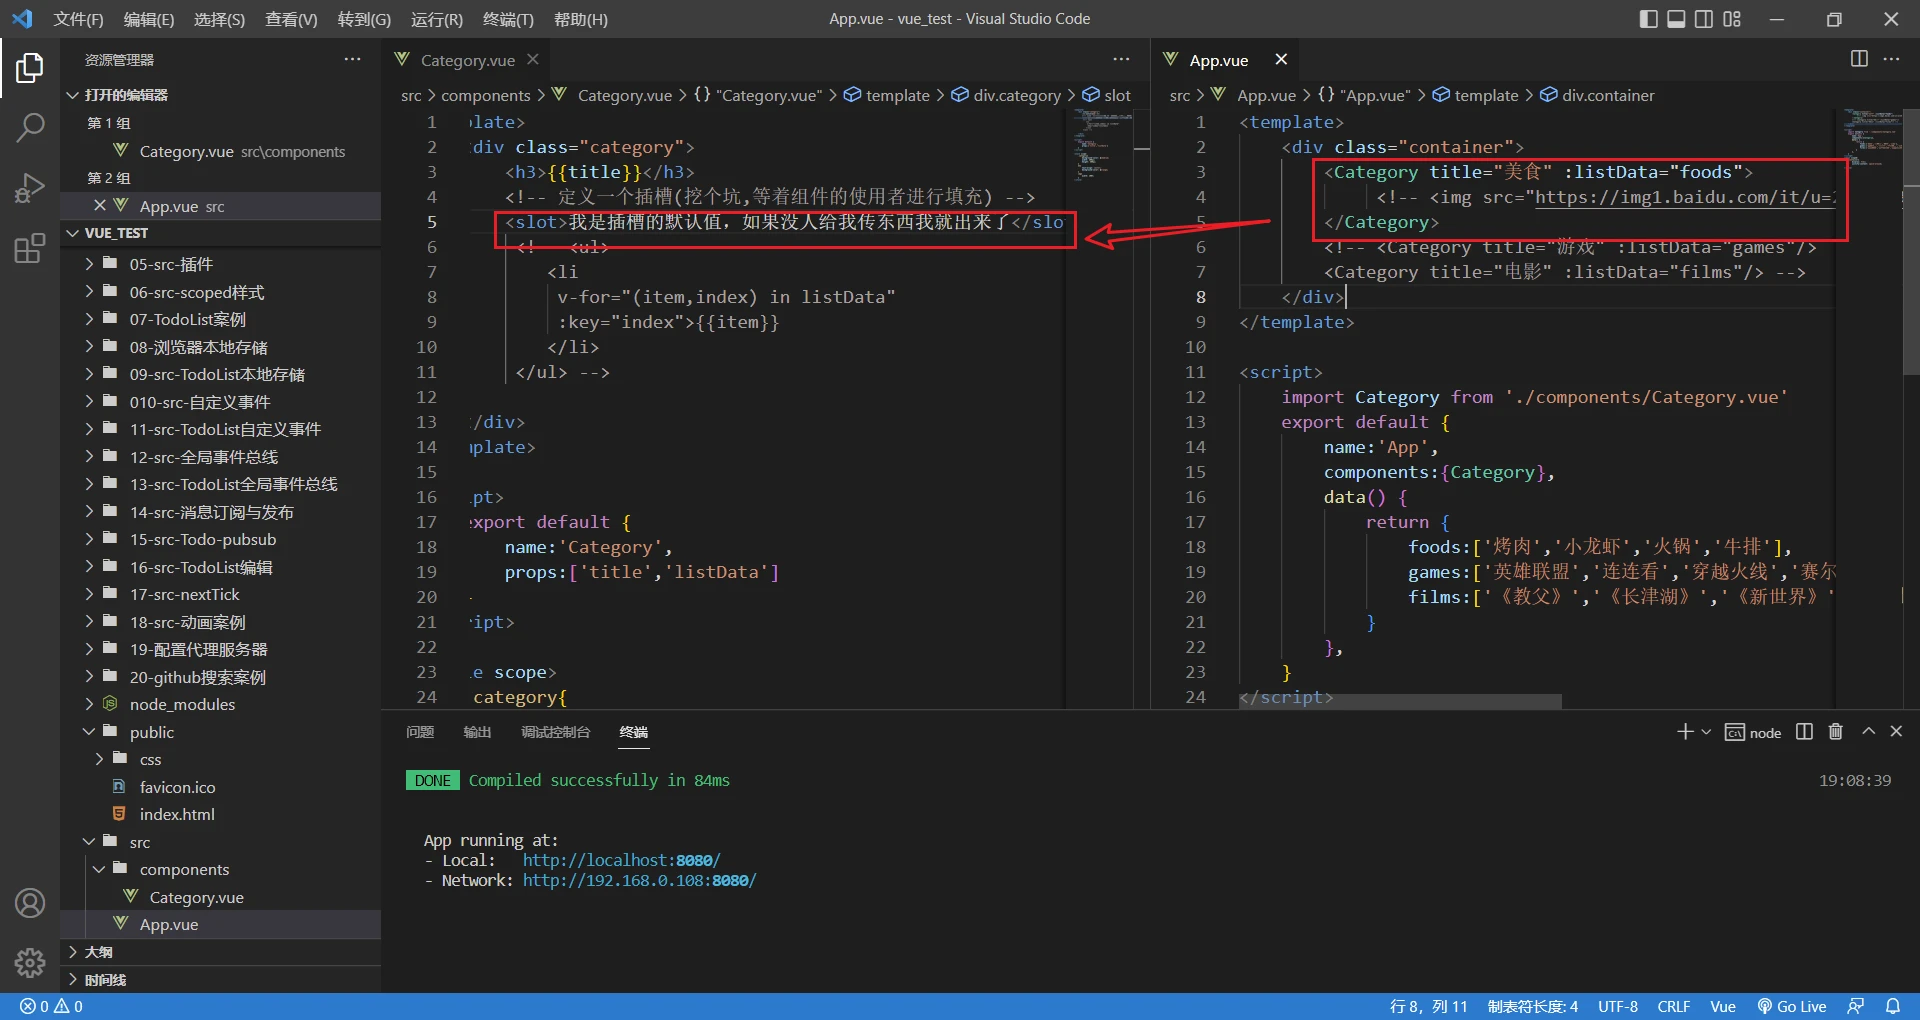
Task: Open the Run and Debug view
Action: tap(30, 188)
